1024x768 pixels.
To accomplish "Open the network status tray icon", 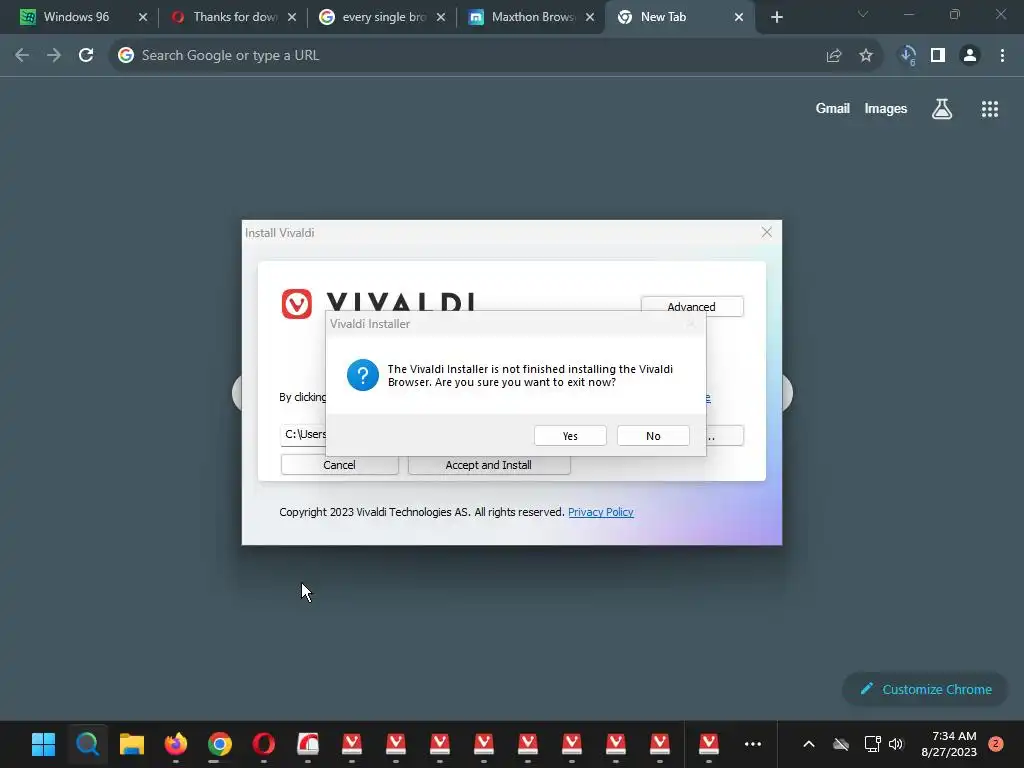I will [872, 744].
